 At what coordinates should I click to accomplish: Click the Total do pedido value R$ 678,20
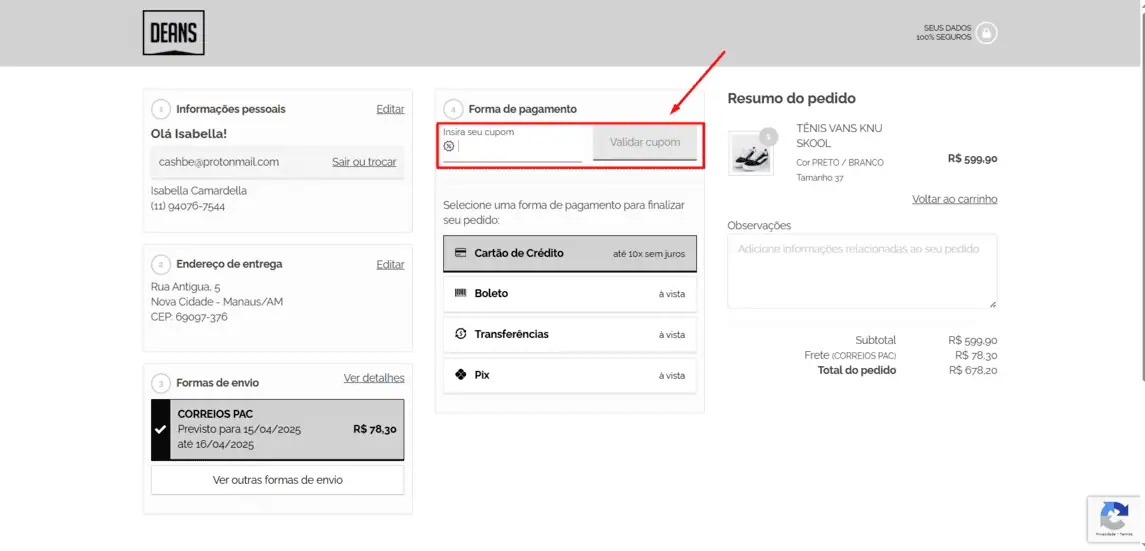[973, 370]
